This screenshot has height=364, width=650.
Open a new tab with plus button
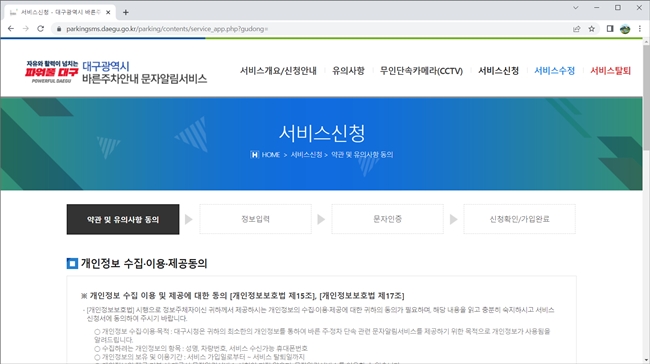click(126, 12)
